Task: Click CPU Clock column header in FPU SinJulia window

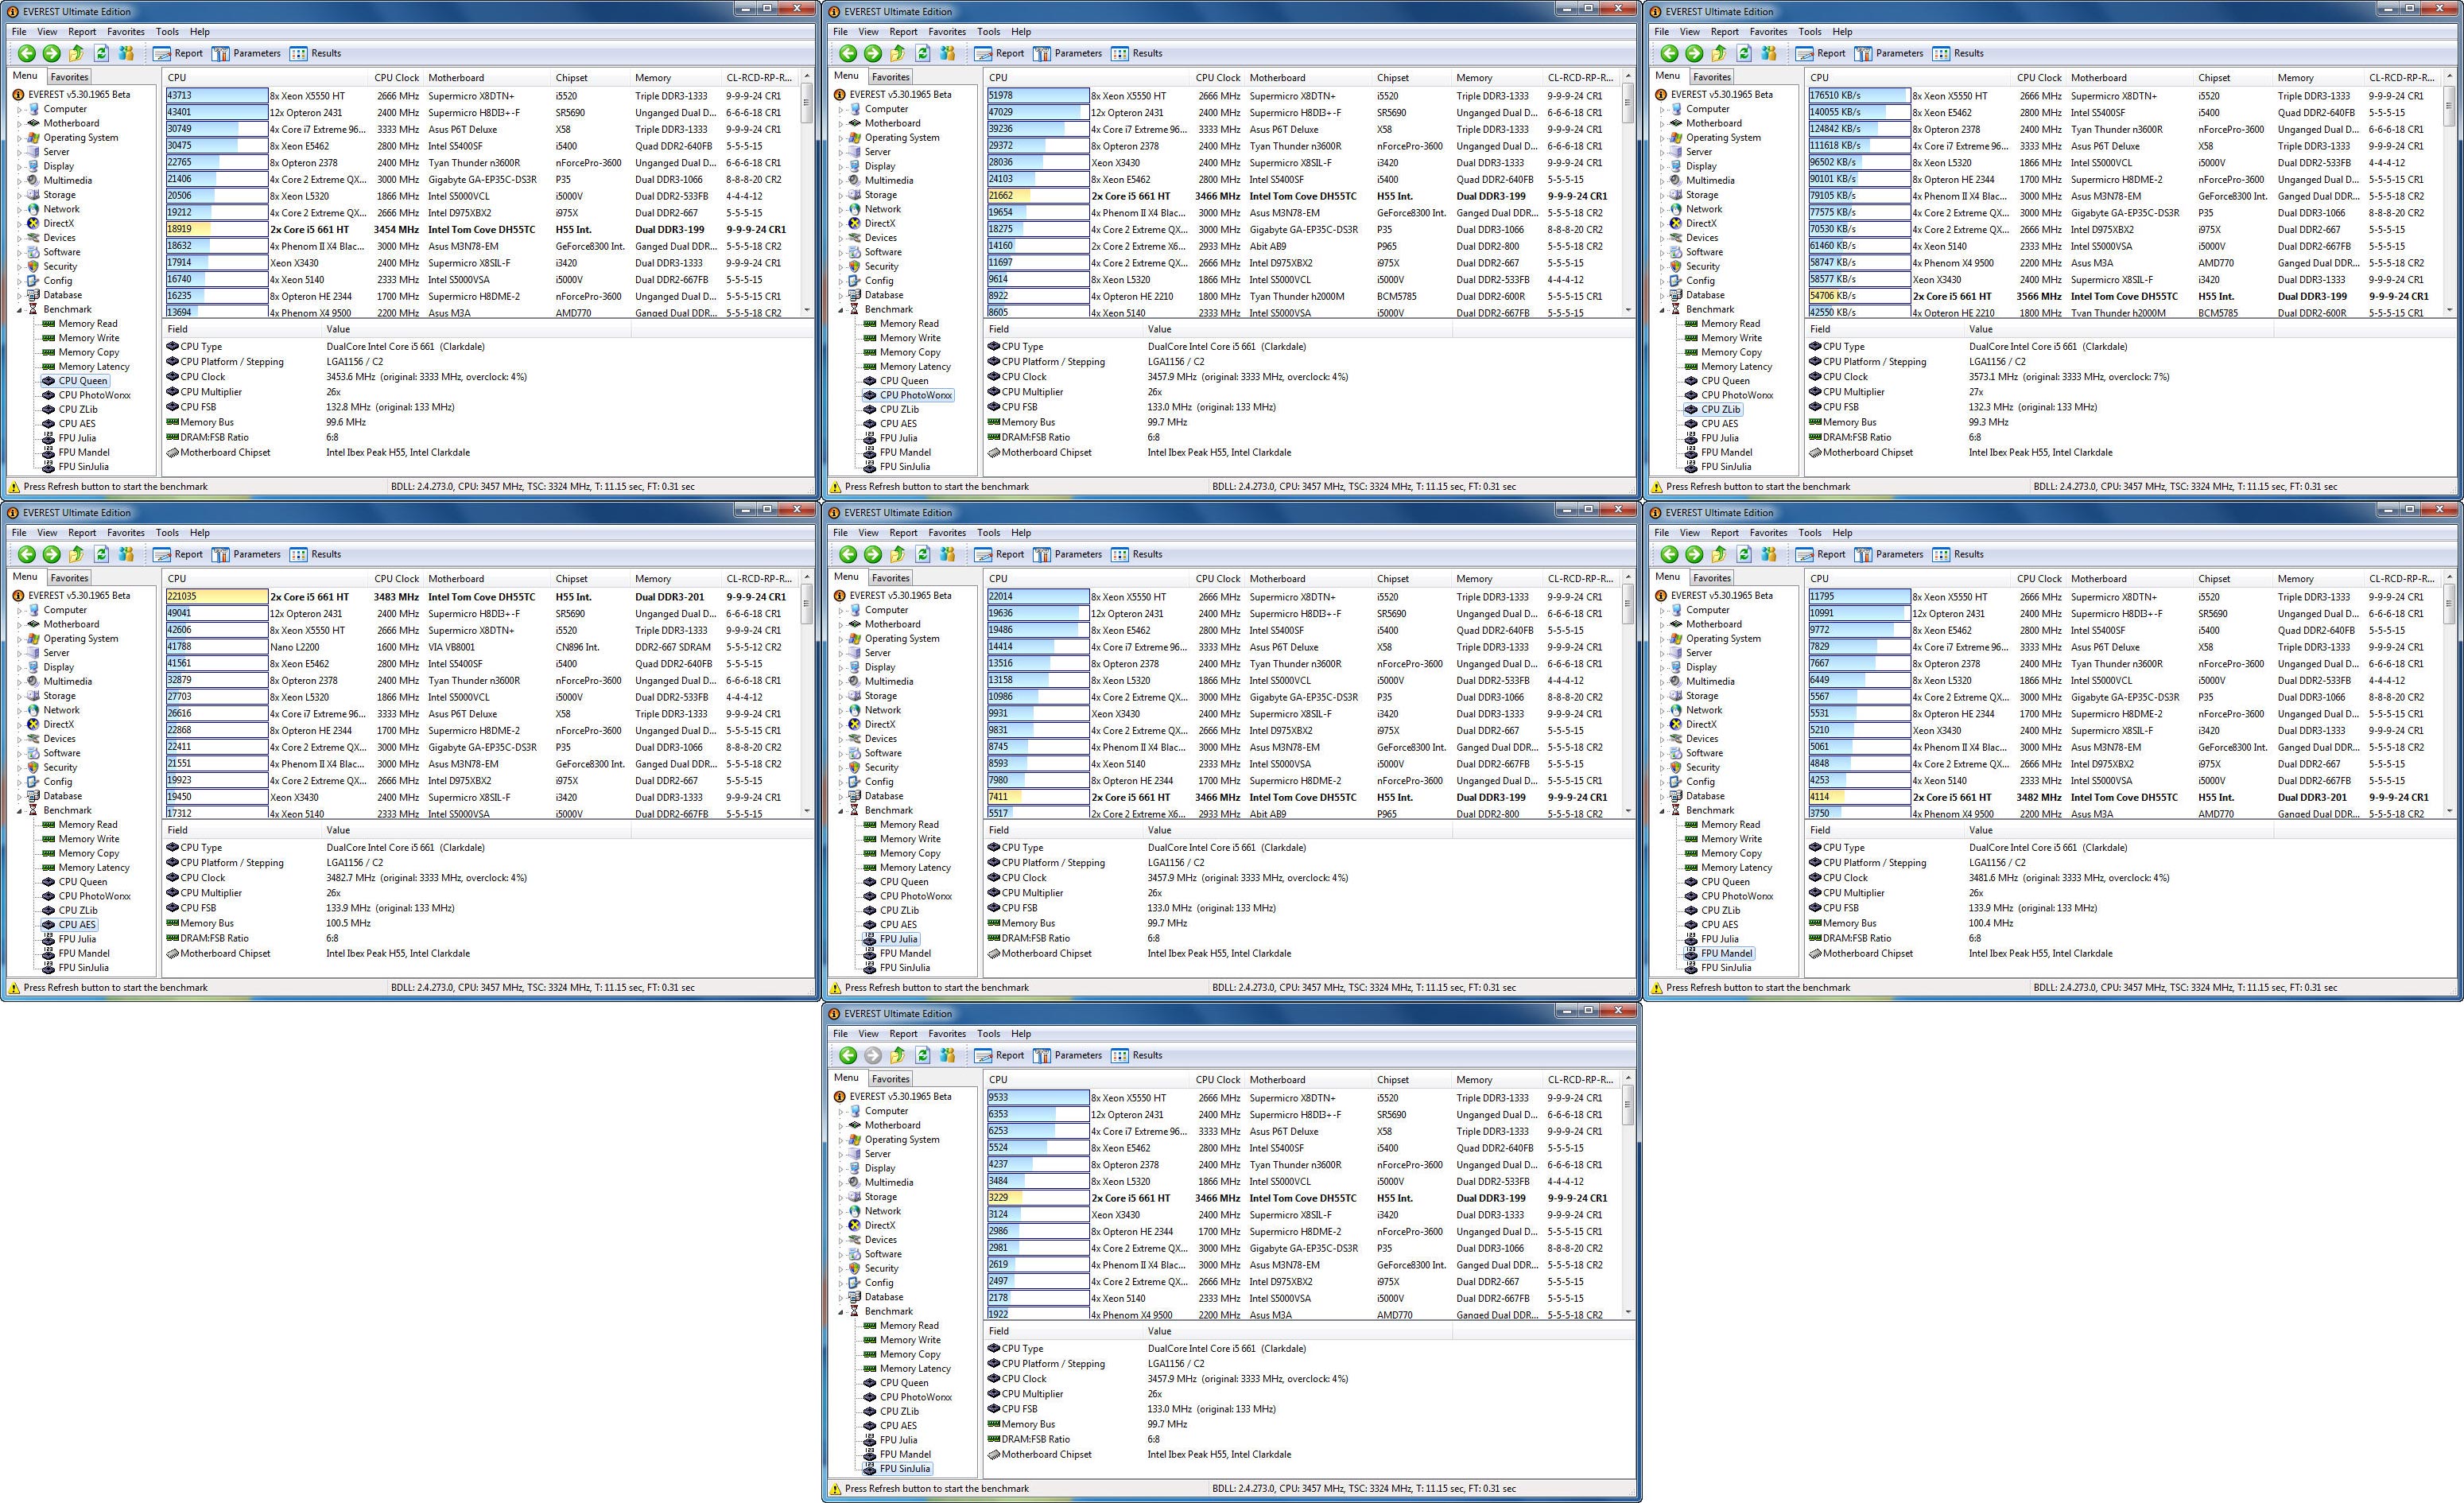Action: (x=1218, y=1080)
